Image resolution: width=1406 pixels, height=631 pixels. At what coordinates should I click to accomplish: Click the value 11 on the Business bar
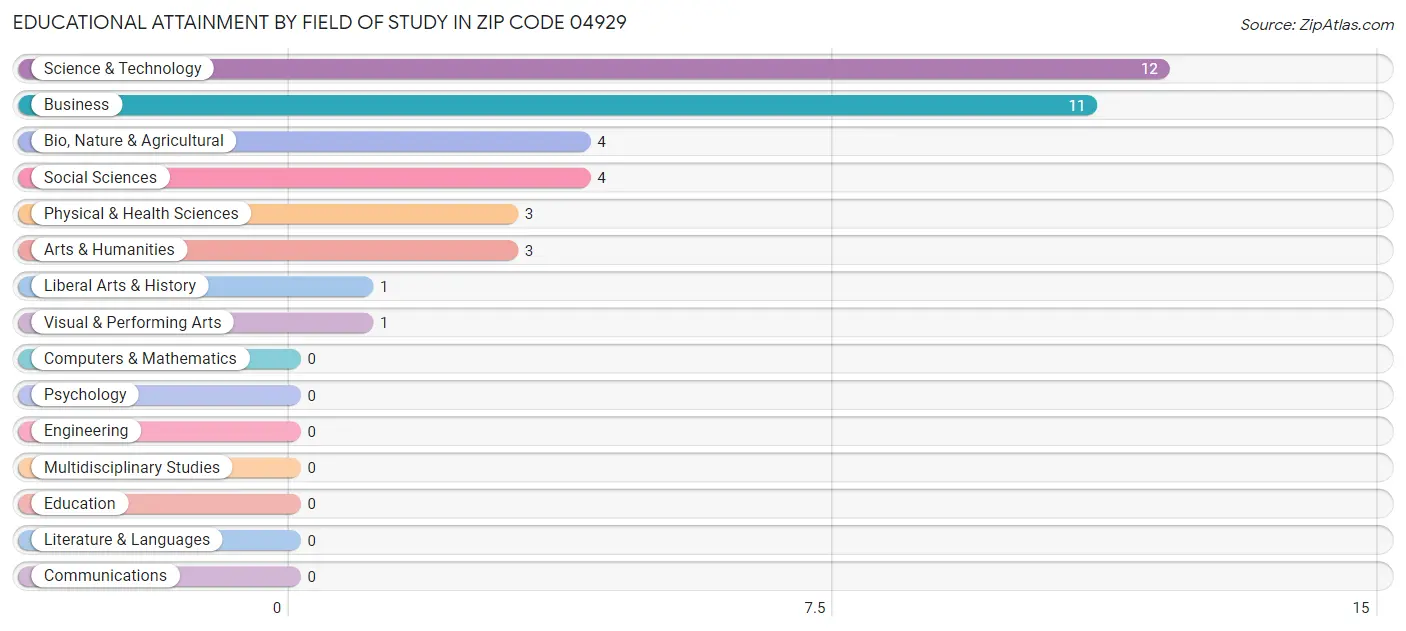(x=1076, y=105)
